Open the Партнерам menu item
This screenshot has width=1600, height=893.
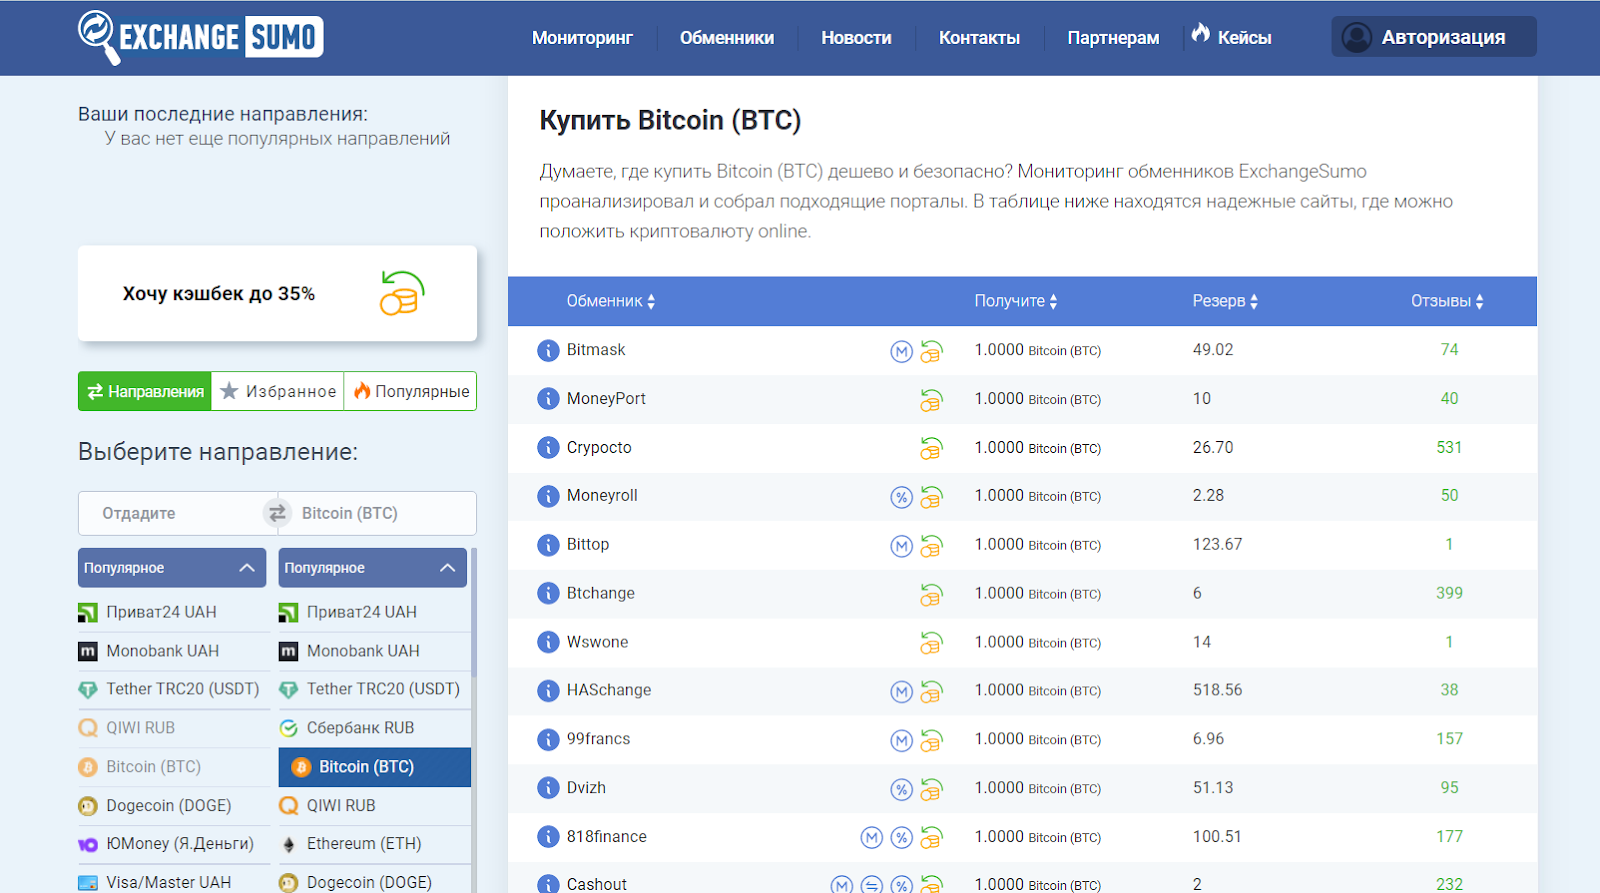click(1113, 38)
